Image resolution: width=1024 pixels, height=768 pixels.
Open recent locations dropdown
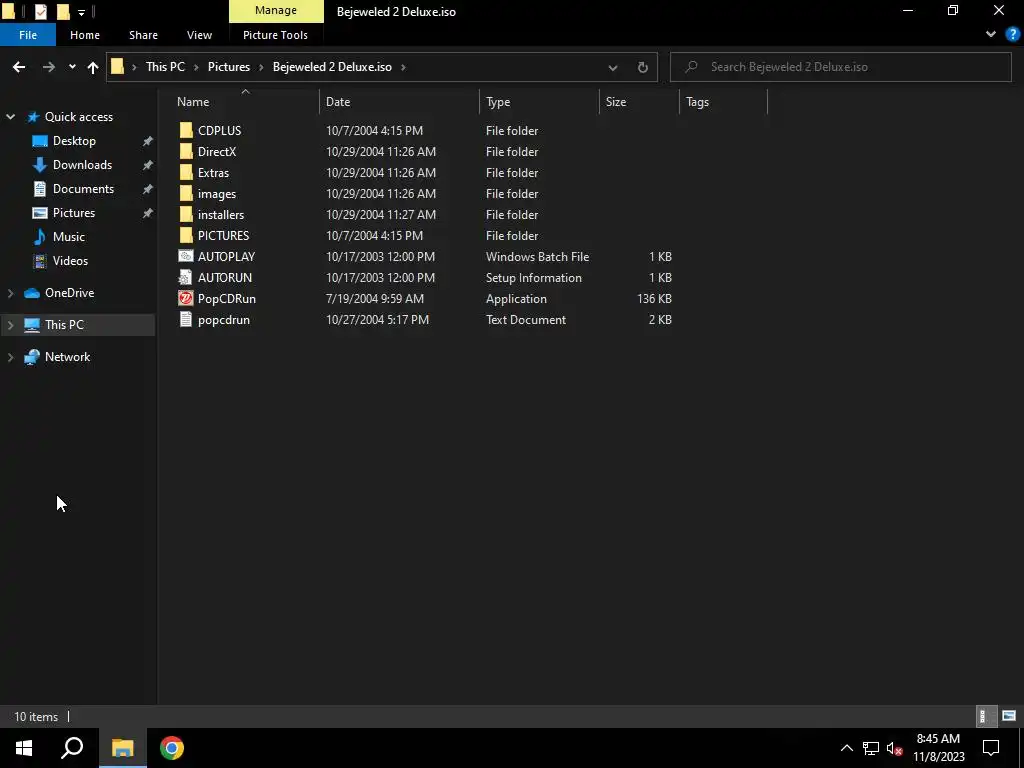tap(72, 67)
